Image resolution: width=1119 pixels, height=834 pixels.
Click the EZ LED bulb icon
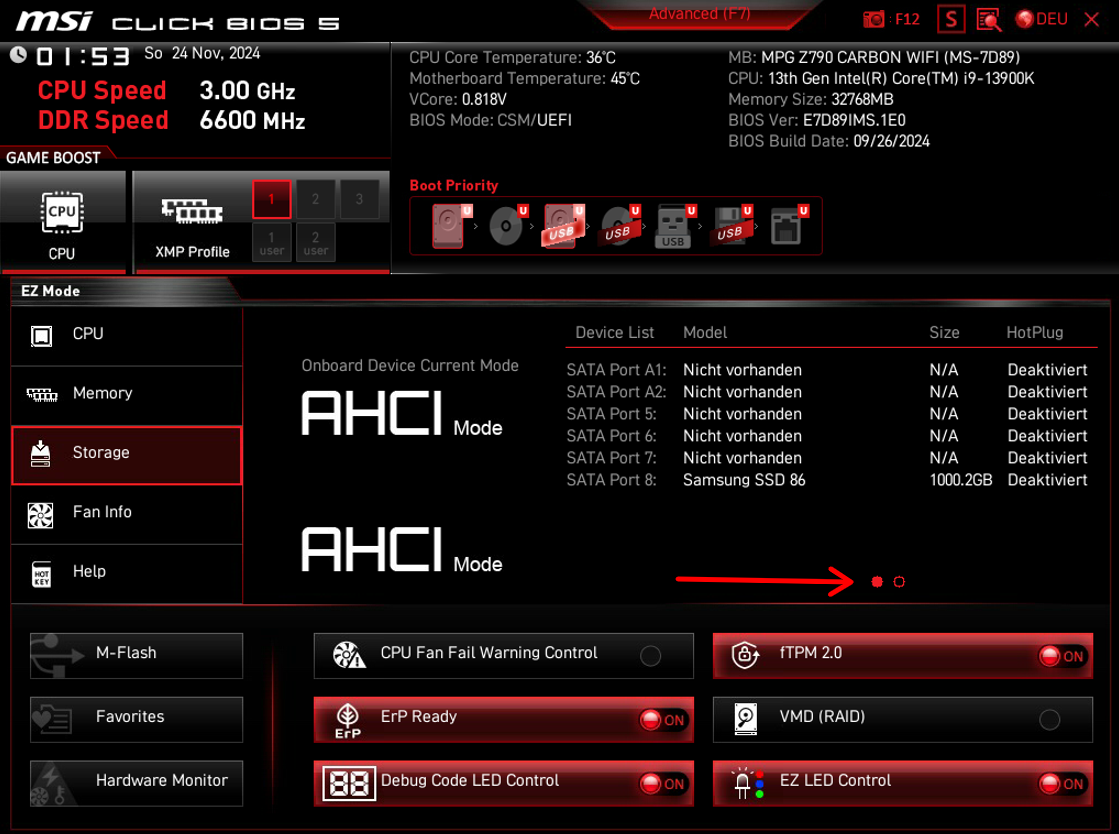click(x=747, y=784)
